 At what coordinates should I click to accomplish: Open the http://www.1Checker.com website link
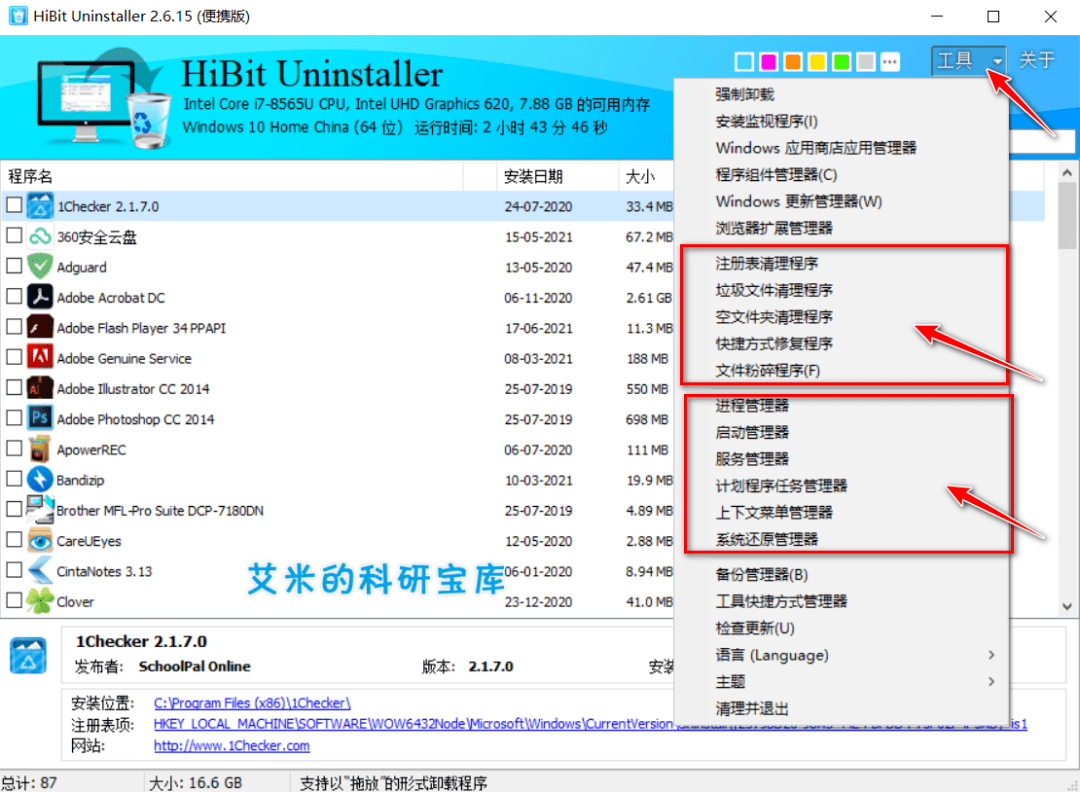click(x=231, y=745)
